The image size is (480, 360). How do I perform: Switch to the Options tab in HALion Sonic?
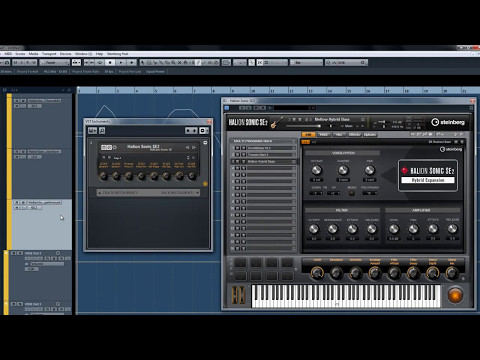click(370, 134)
